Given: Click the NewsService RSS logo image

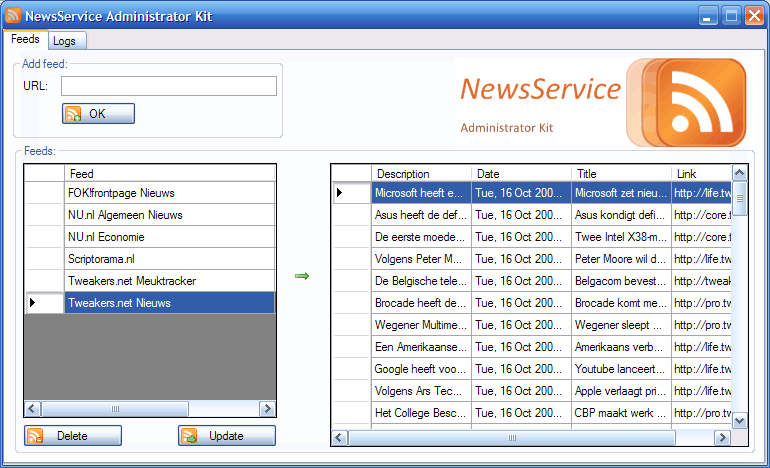Looking at the screenshot, I should (687, 102).
